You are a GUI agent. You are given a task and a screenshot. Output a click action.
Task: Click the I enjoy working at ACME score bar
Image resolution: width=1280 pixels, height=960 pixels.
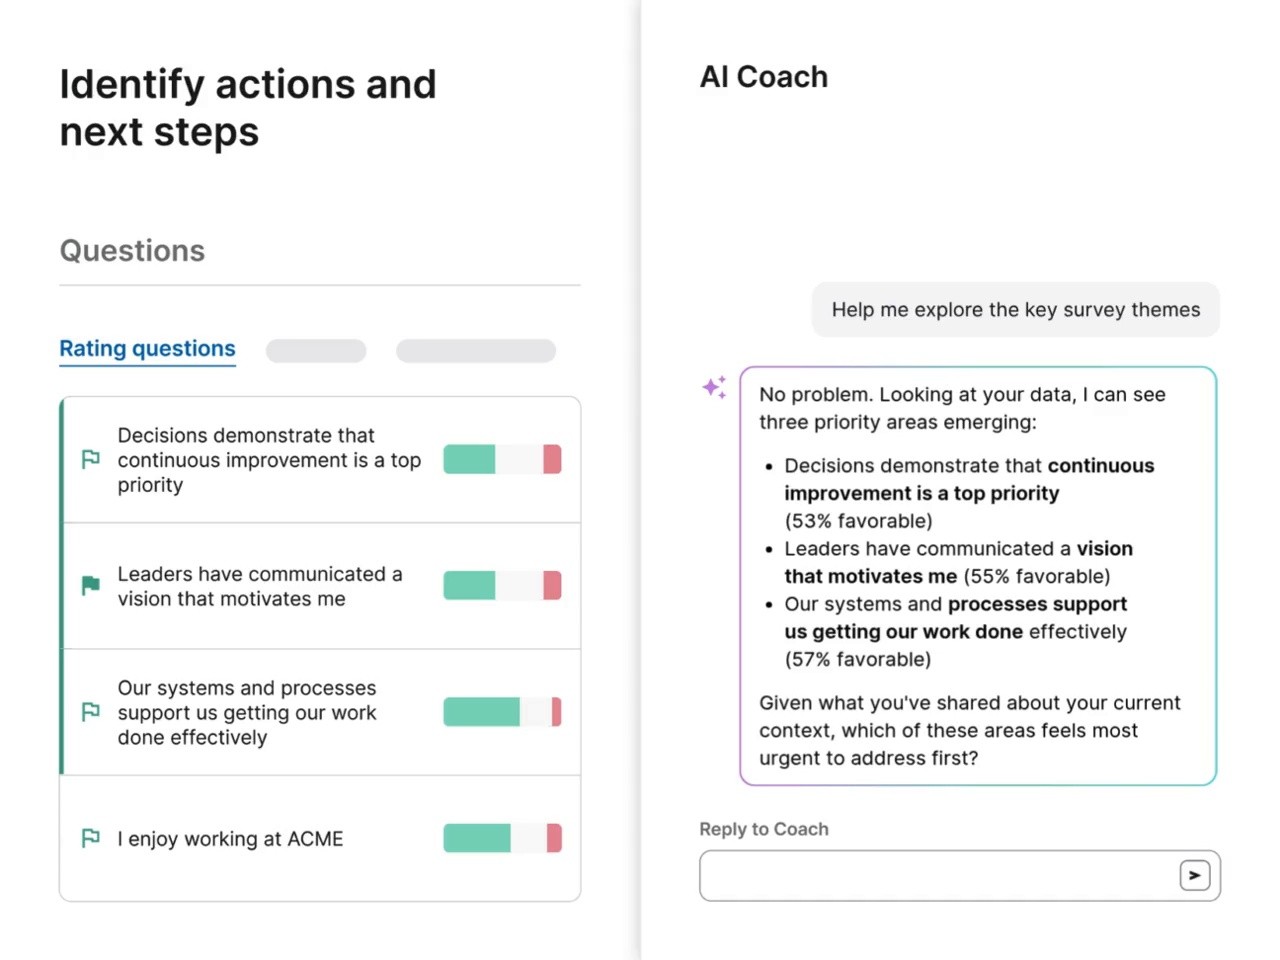tap(502, 838)
